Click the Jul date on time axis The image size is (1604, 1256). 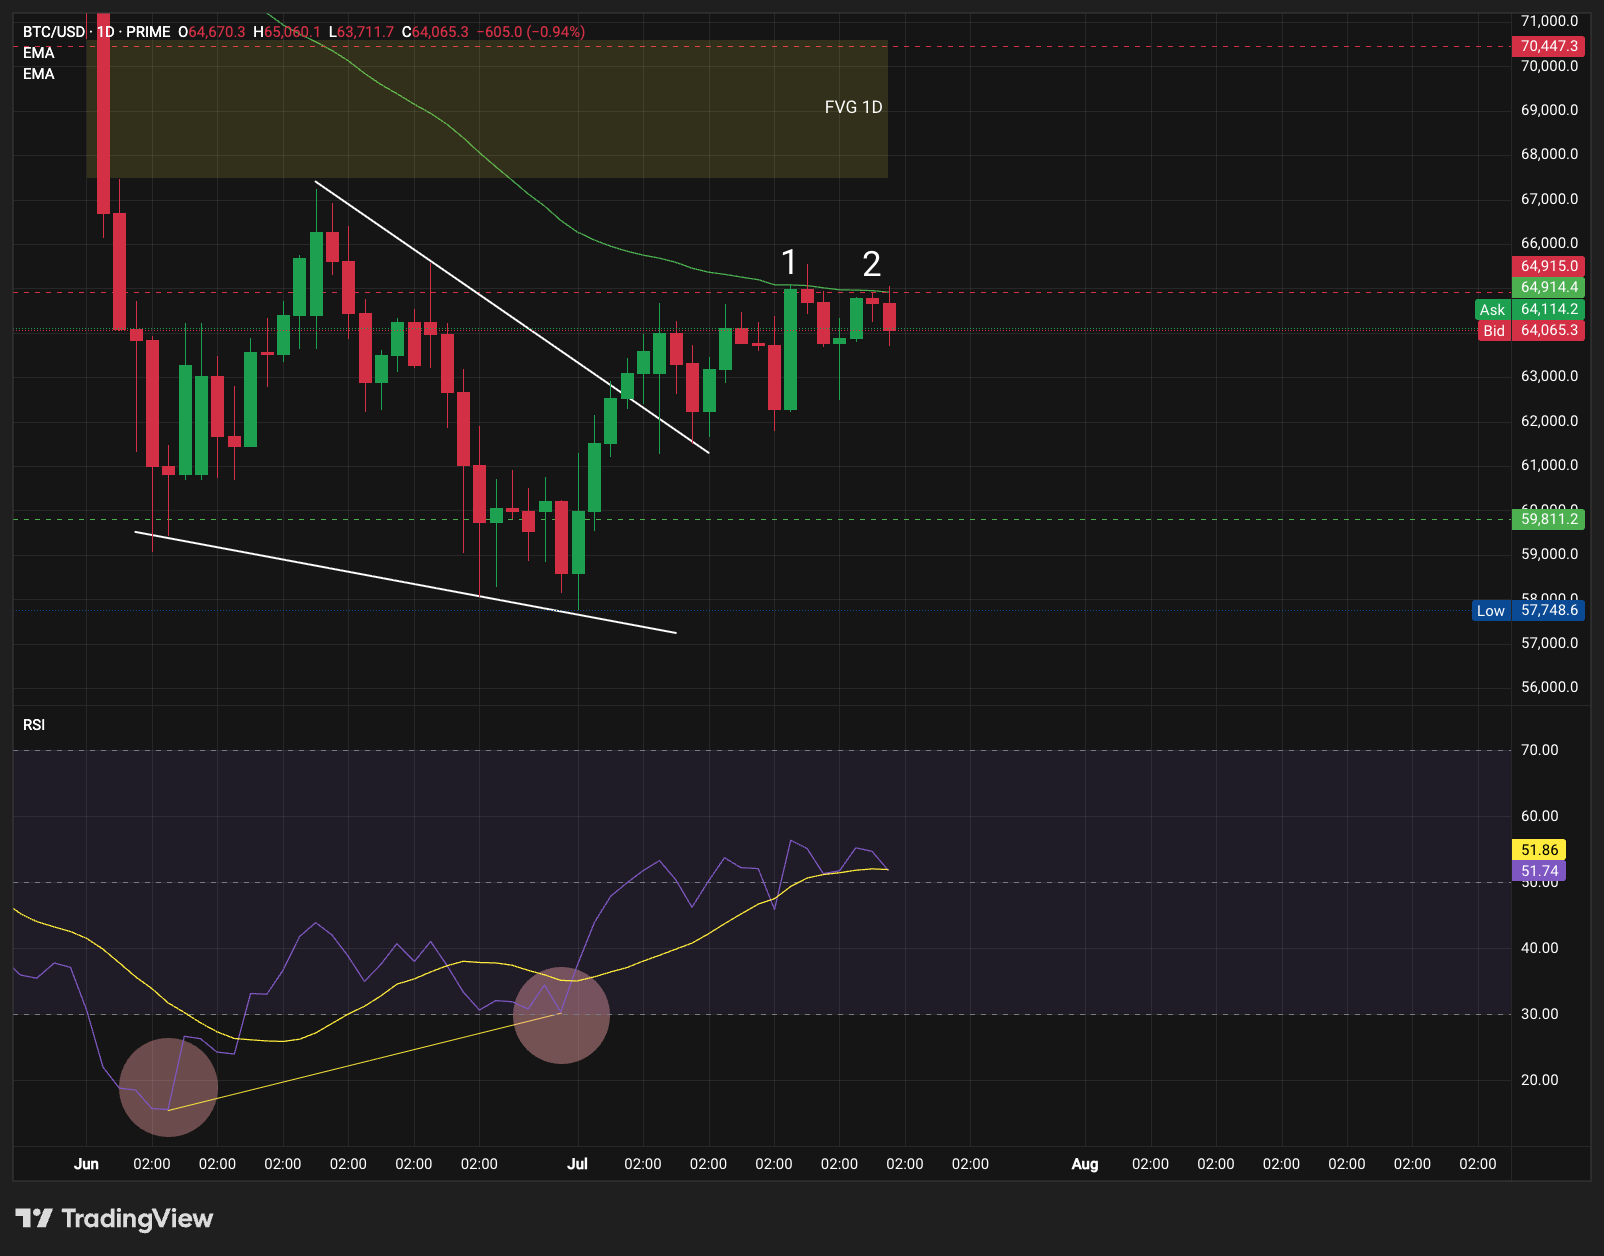pyautogui.click(x=577, y=1164)
